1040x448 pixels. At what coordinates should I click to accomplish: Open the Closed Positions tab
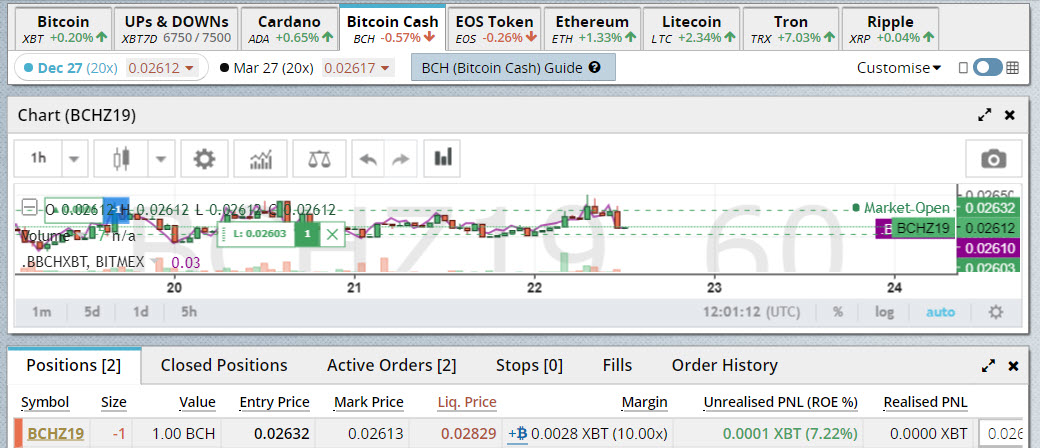[224, 366]
